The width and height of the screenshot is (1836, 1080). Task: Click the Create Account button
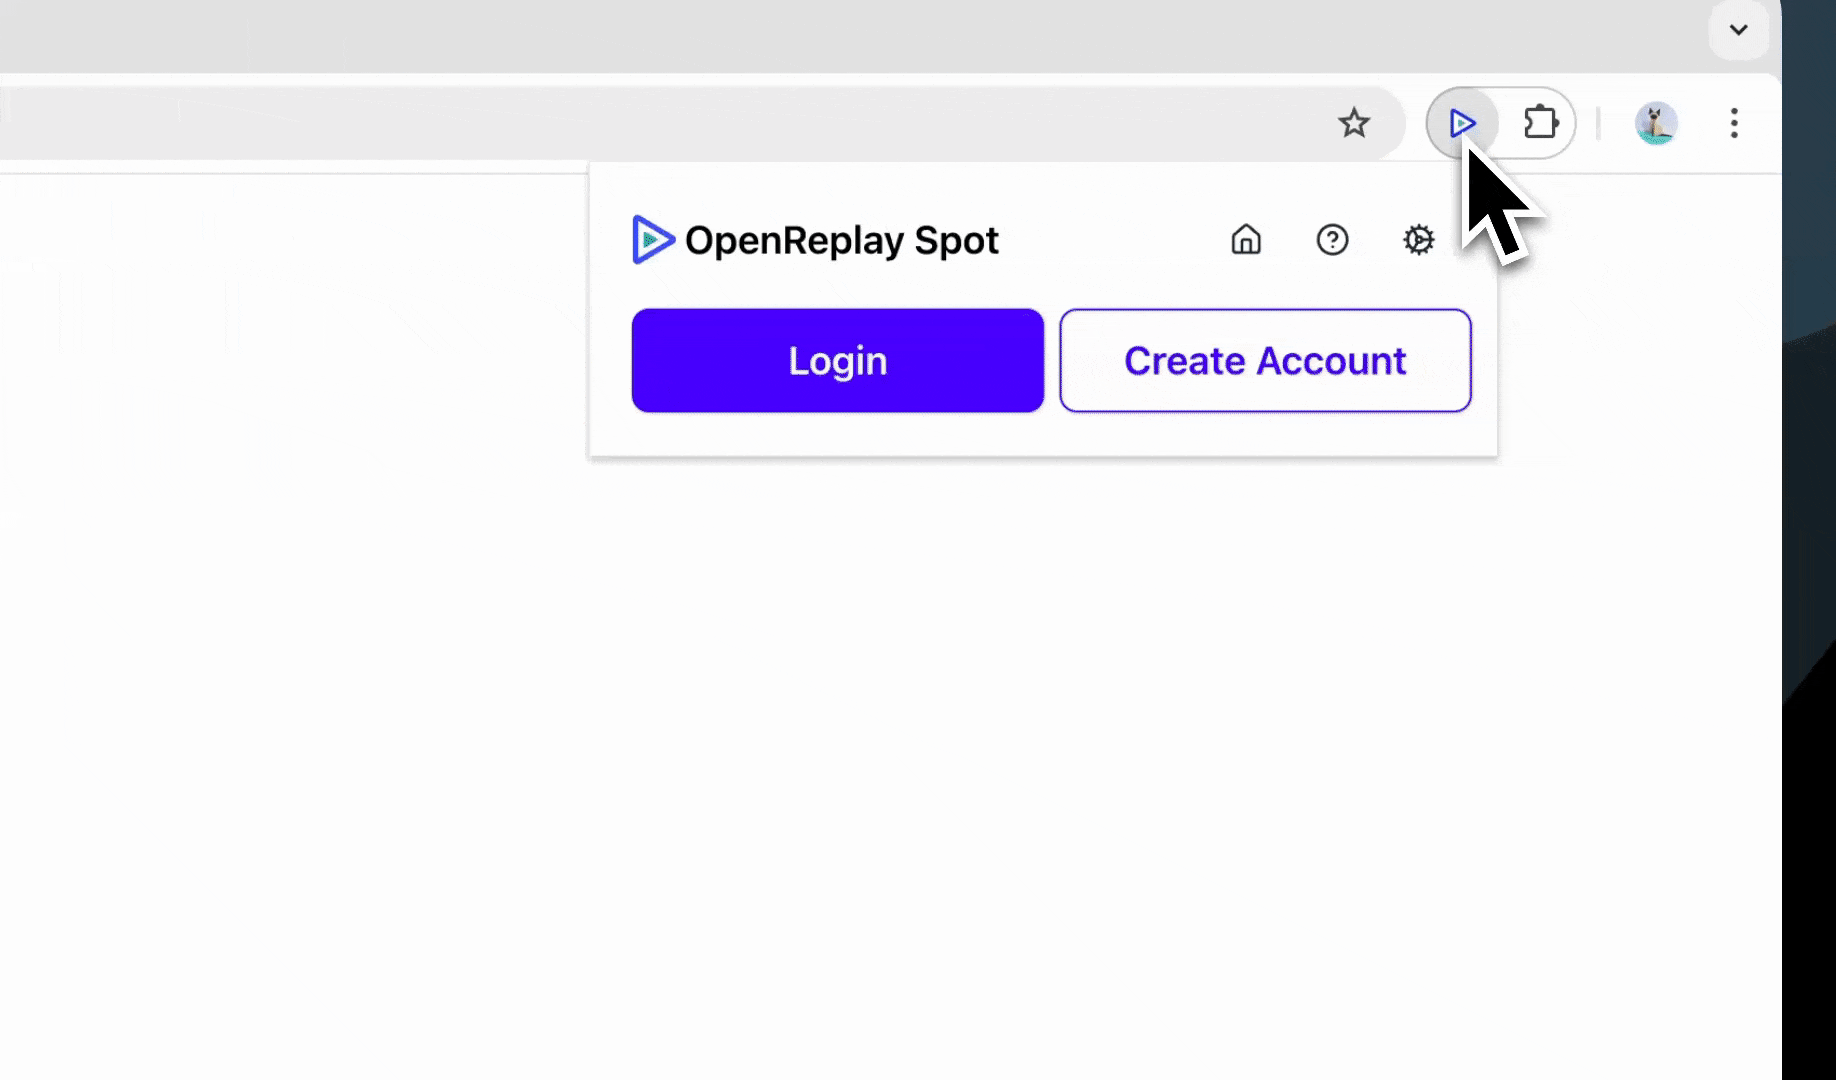(x=1265, y=360)
